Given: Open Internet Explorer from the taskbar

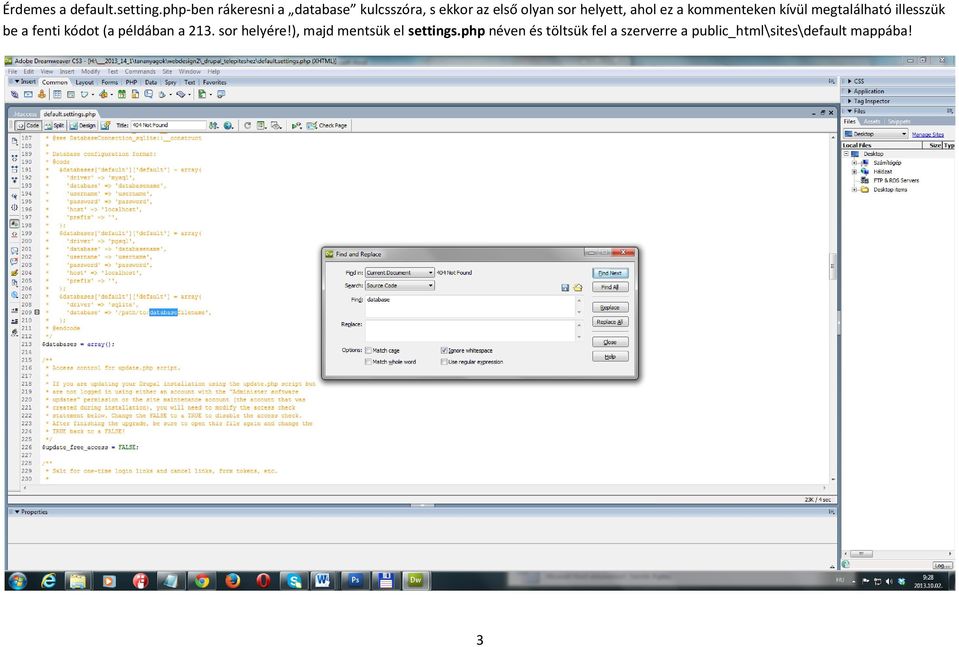Looking at the screenshot, I should 48,580.
